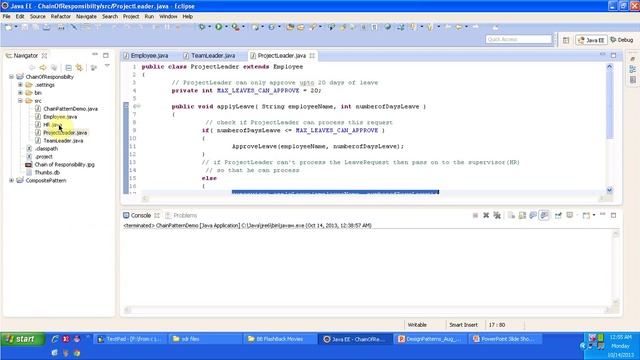Minimize the Navigator panel
This screenshot has height=360, width=640.
point(95,54)
